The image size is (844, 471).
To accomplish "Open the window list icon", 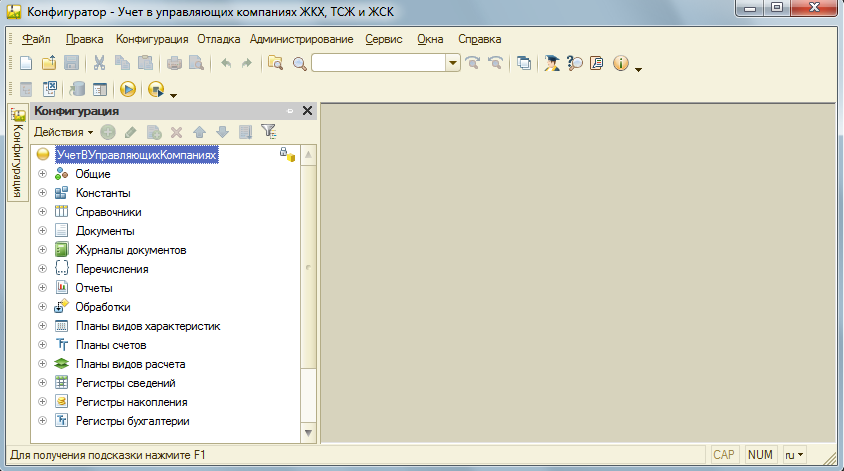I will 524,63.
